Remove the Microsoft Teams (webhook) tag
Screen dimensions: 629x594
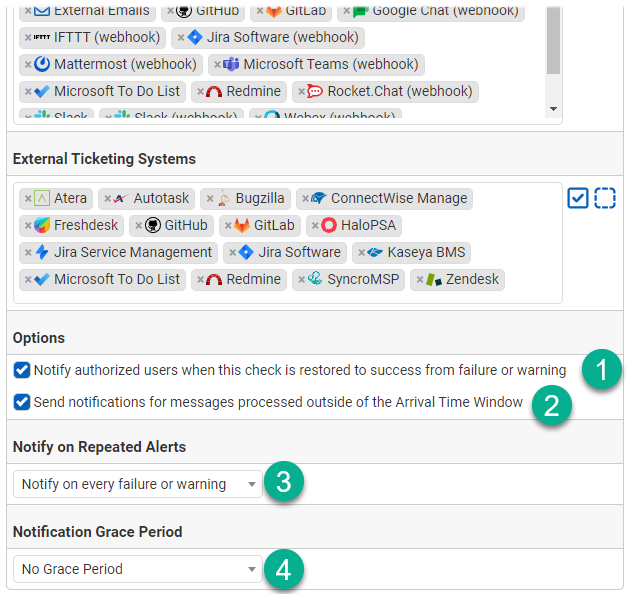click(x=217, y=65)
